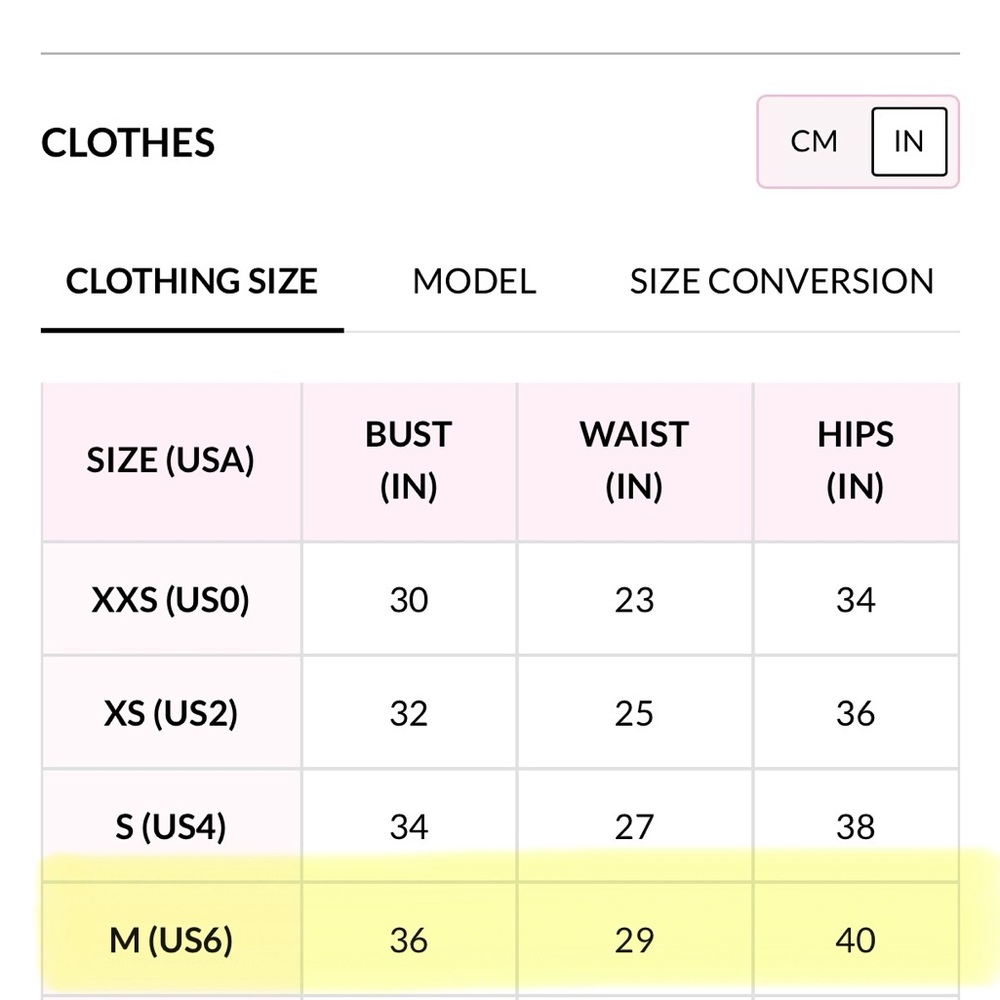Select the highlighted M (US6) row
The width and height of the screenshot is (1000, 1000).
tap(500, 940)
